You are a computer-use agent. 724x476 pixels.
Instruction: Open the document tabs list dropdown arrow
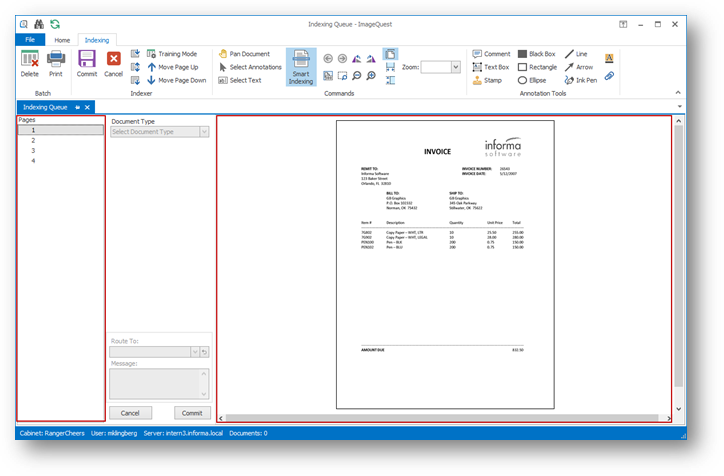(x=680, y=107)
